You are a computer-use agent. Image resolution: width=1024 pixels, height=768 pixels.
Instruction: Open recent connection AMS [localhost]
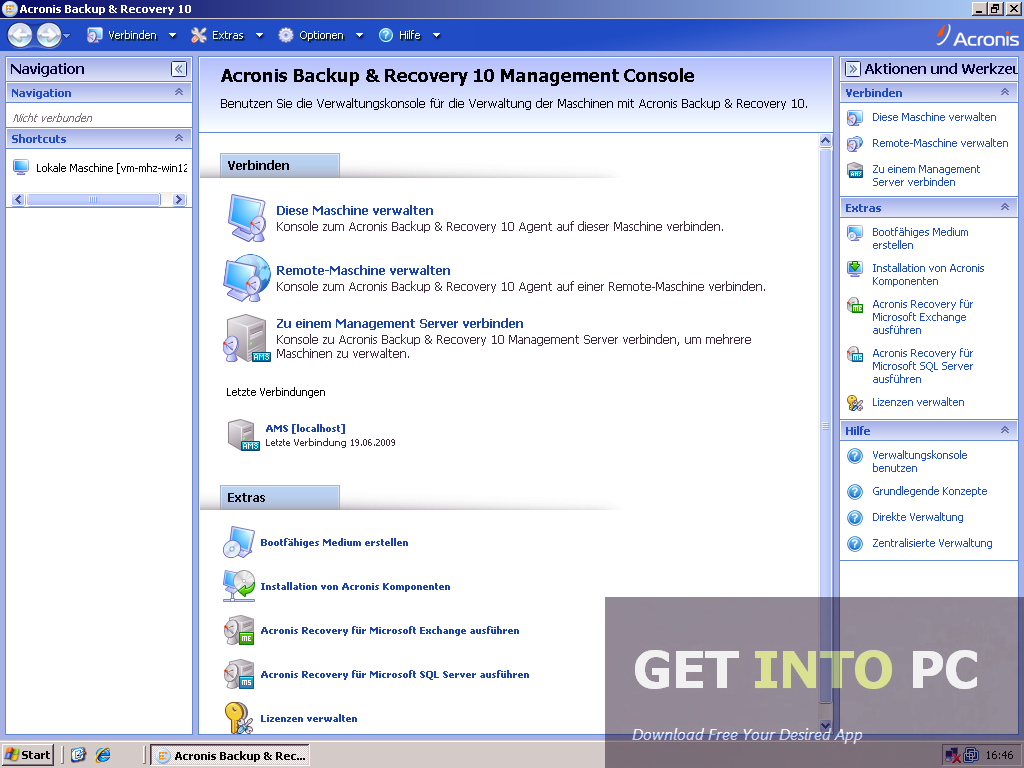(306, 428)
